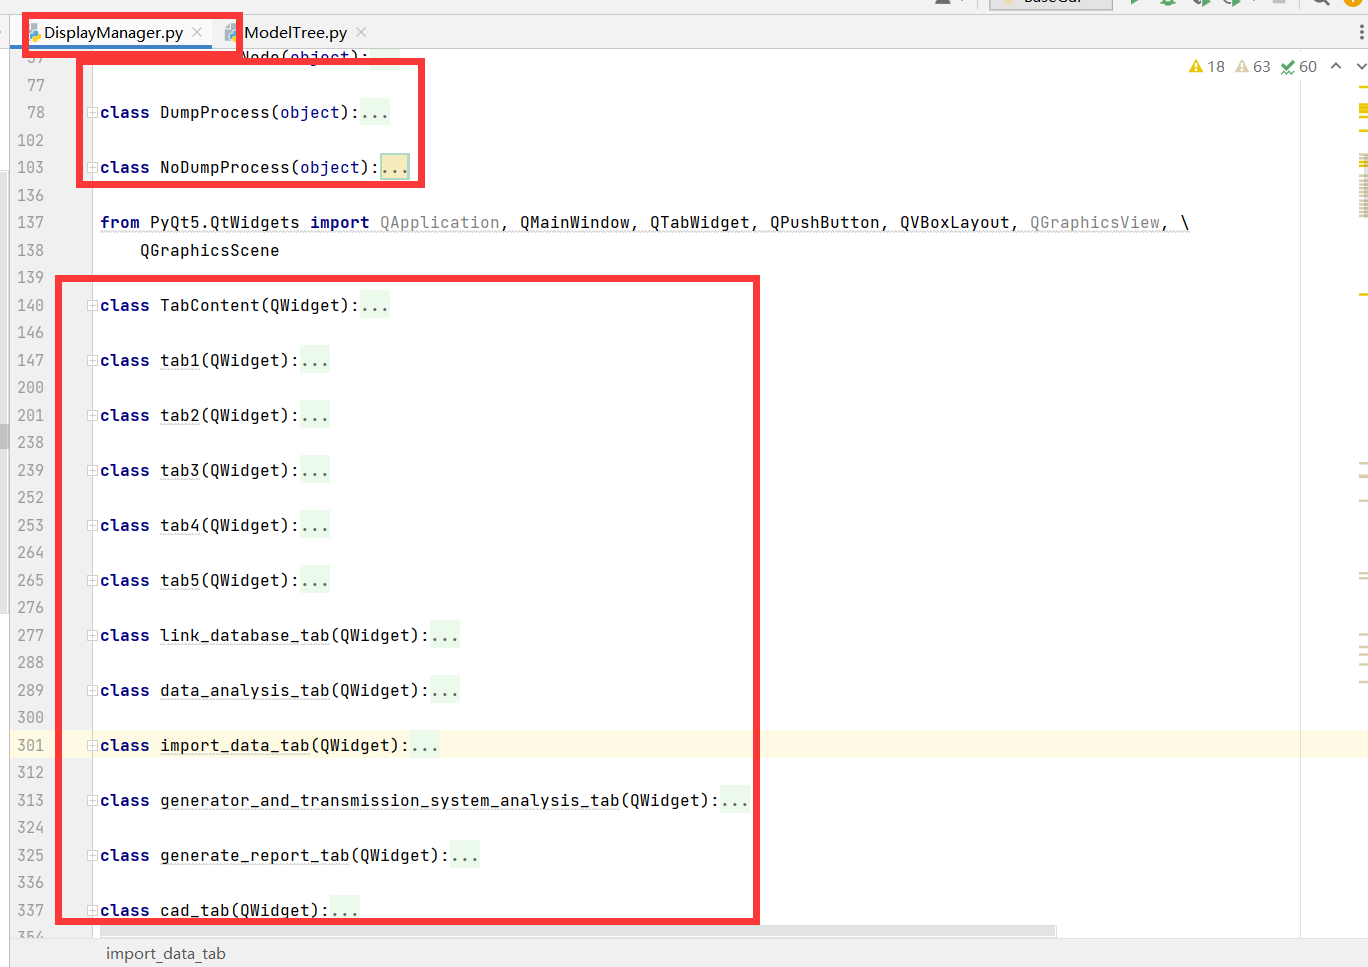
Task: Click the class name DumpProcess
Action: coord(215,113)
